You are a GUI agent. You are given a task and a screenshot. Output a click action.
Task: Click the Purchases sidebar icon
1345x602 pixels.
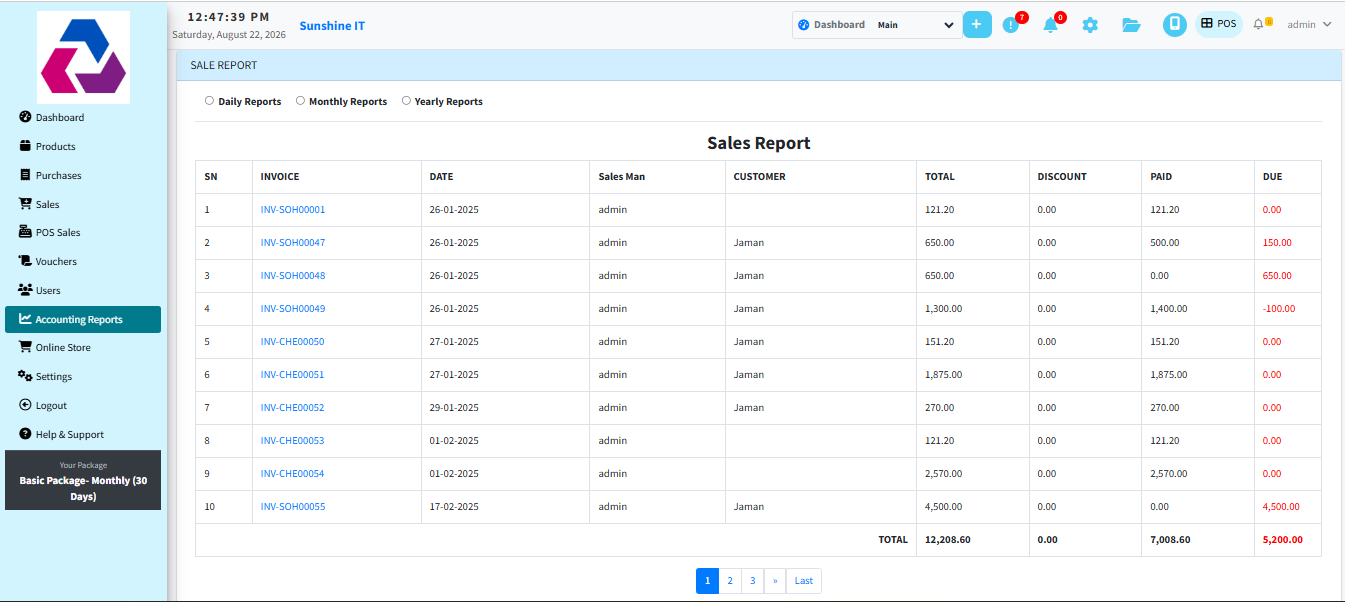(26, 175)
